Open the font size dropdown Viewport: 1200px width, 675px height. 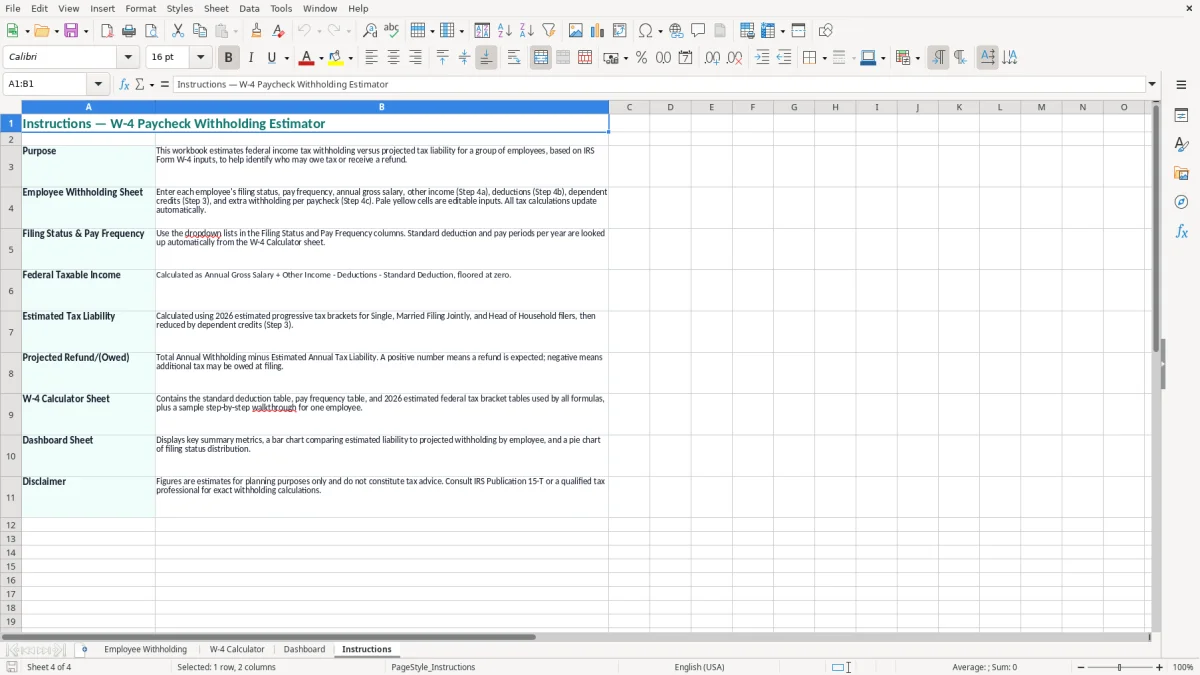200,58
